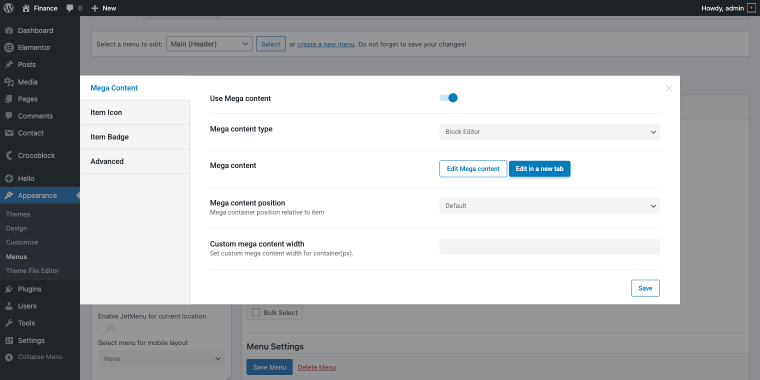
Task: Click the Collapse Menu arrow icon
Action: coord(8,357)
